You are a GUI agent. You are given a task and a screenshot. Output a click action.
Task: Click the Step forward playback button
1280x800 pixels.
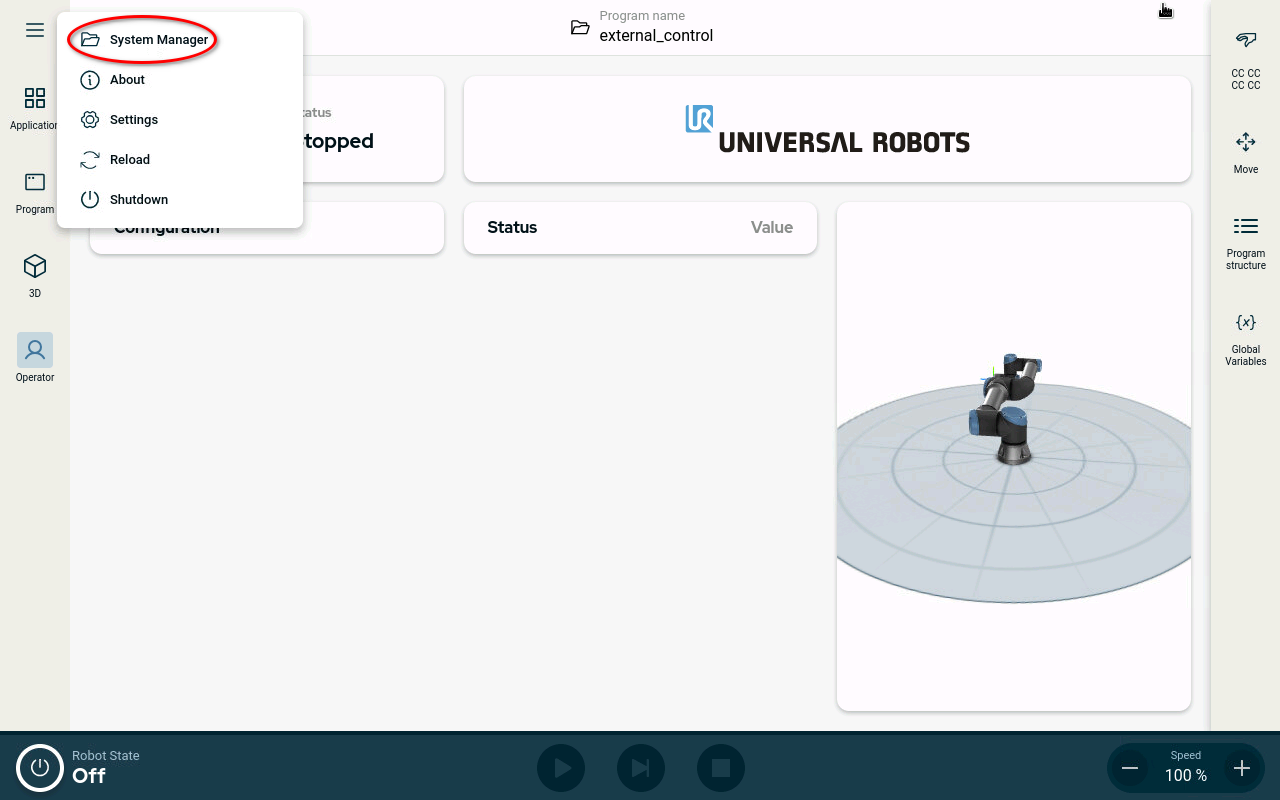(641, 768)
